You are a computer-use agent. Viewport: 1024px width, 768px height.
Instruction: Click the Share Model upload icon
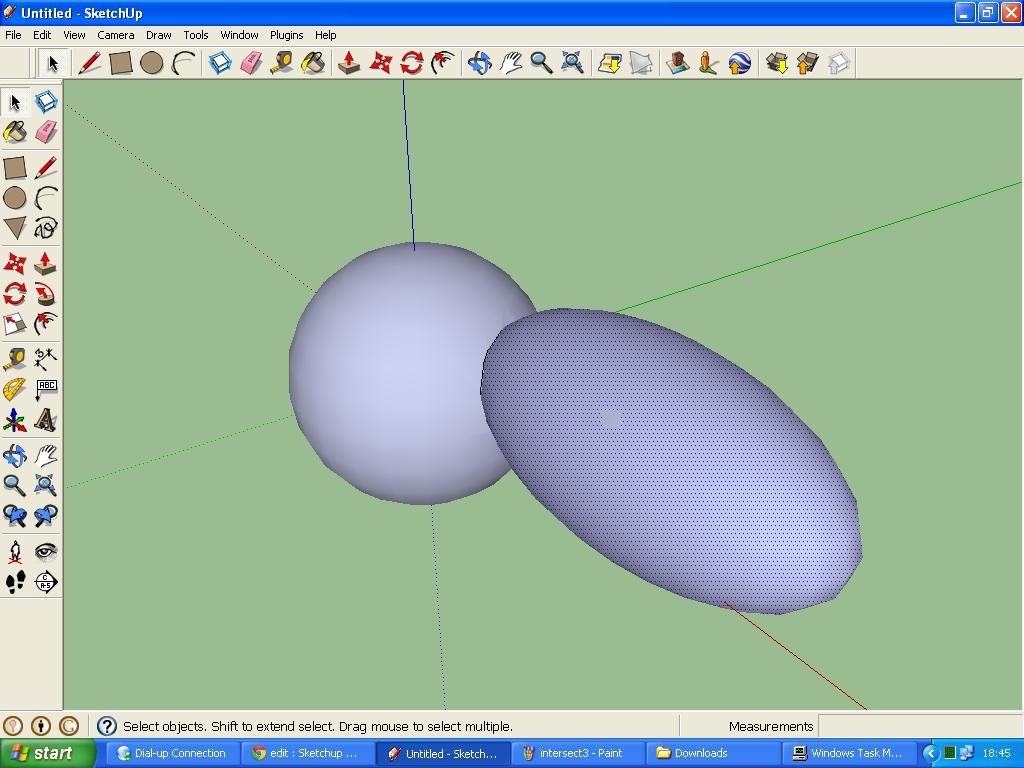pos(808,63)
